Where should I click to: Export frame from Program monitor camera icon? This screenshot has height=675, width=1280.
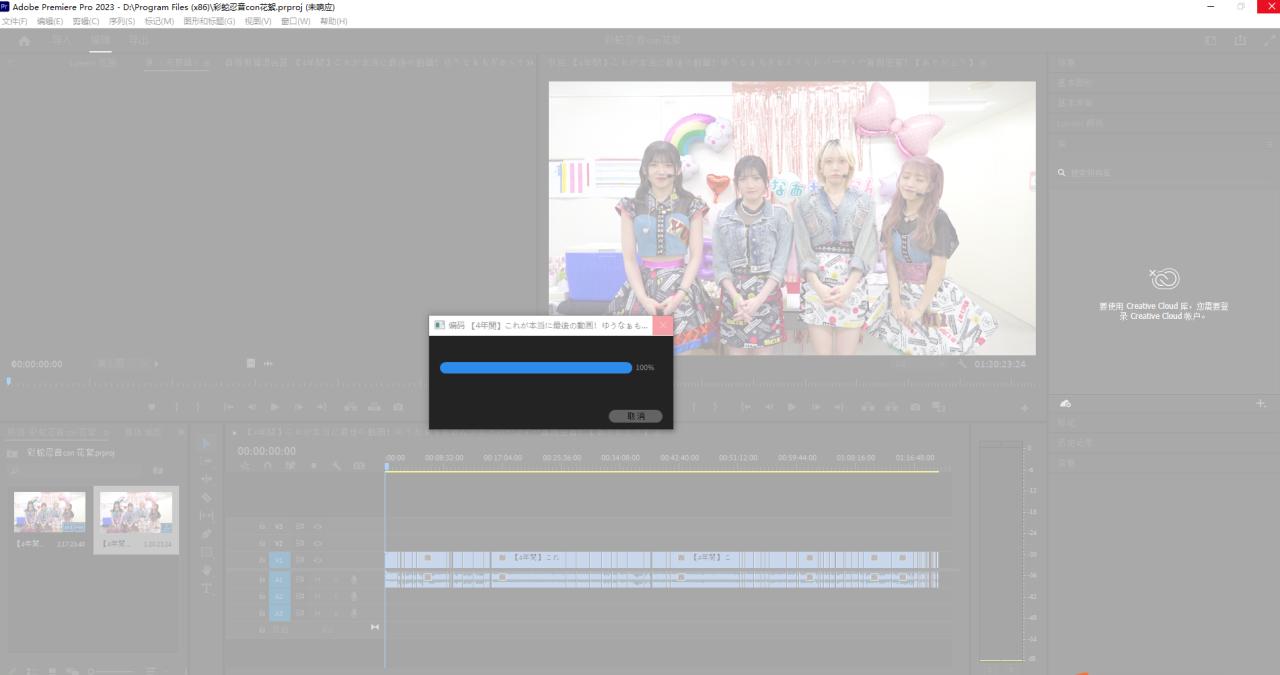pyautogui.click(x=915, y=407)
